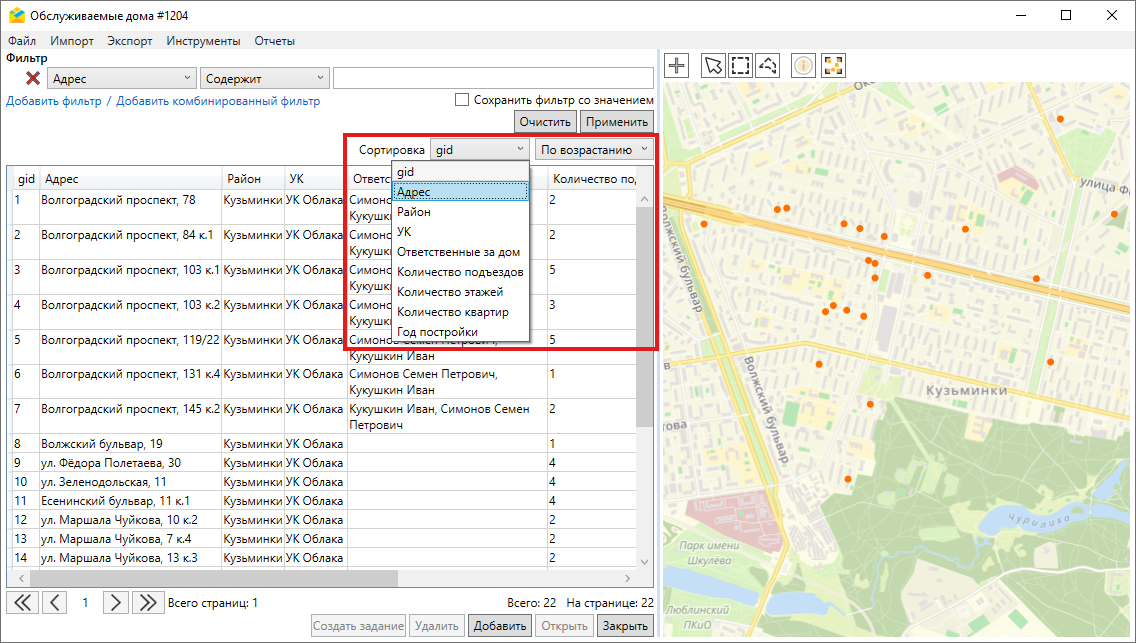Choose the polygon lasso selection tool
1136x643 pixels.
coord(768,66)
